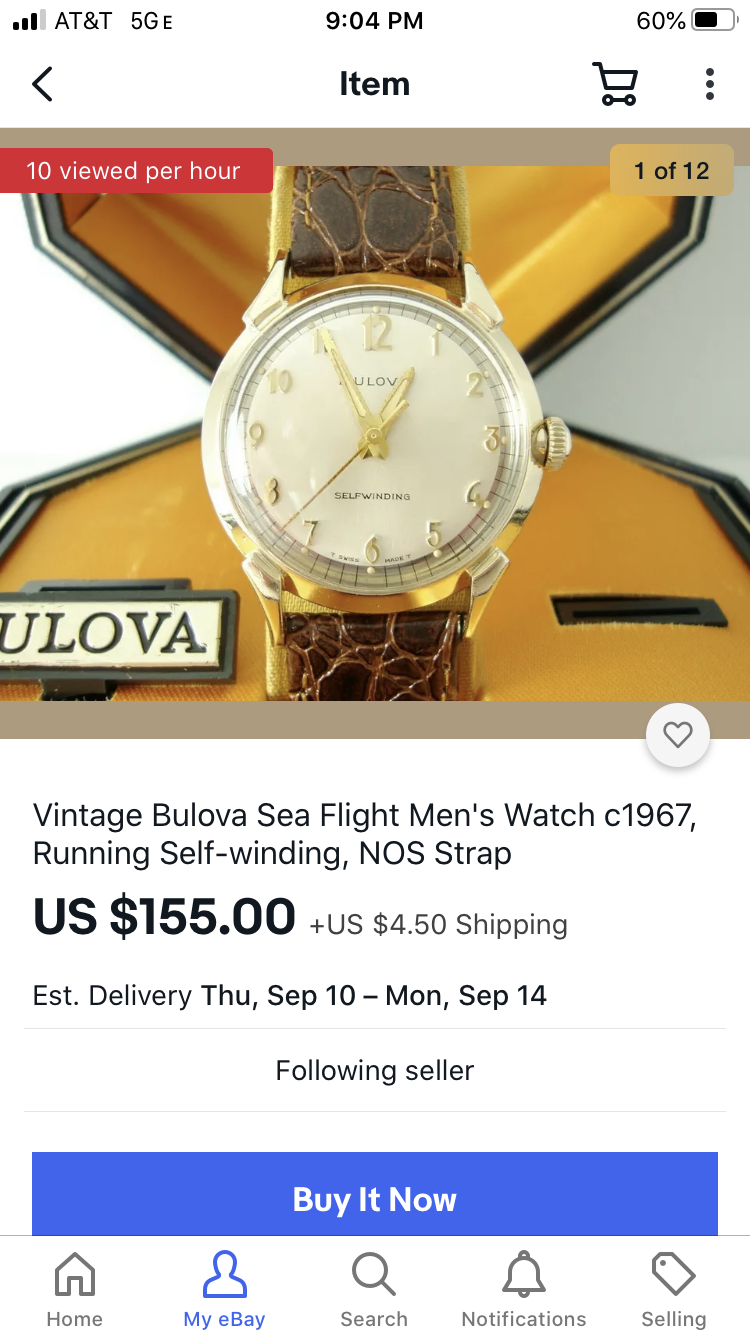Tap the US $155.00 price
This screenshot has height=1334, width=750.
click(164, 916)
